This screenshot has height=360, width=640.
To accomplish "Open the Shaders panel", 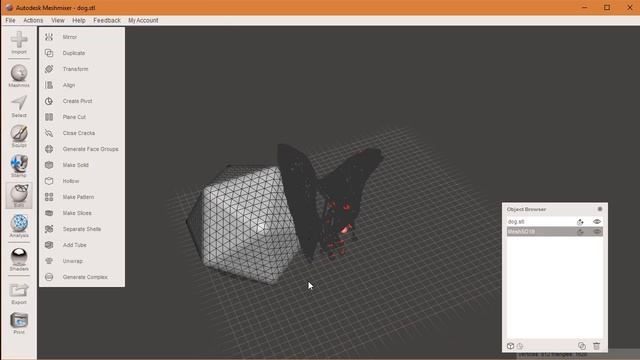I will point(19,259).
